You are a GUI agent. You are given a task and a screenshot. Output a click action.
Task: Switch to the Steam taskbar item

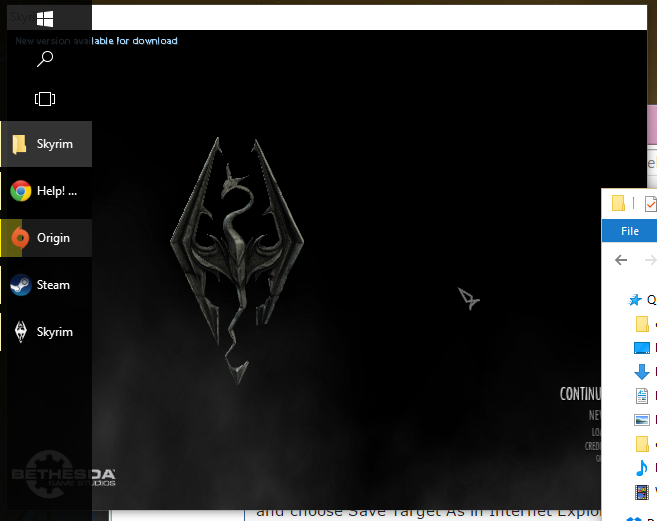(x=46, y=285)
